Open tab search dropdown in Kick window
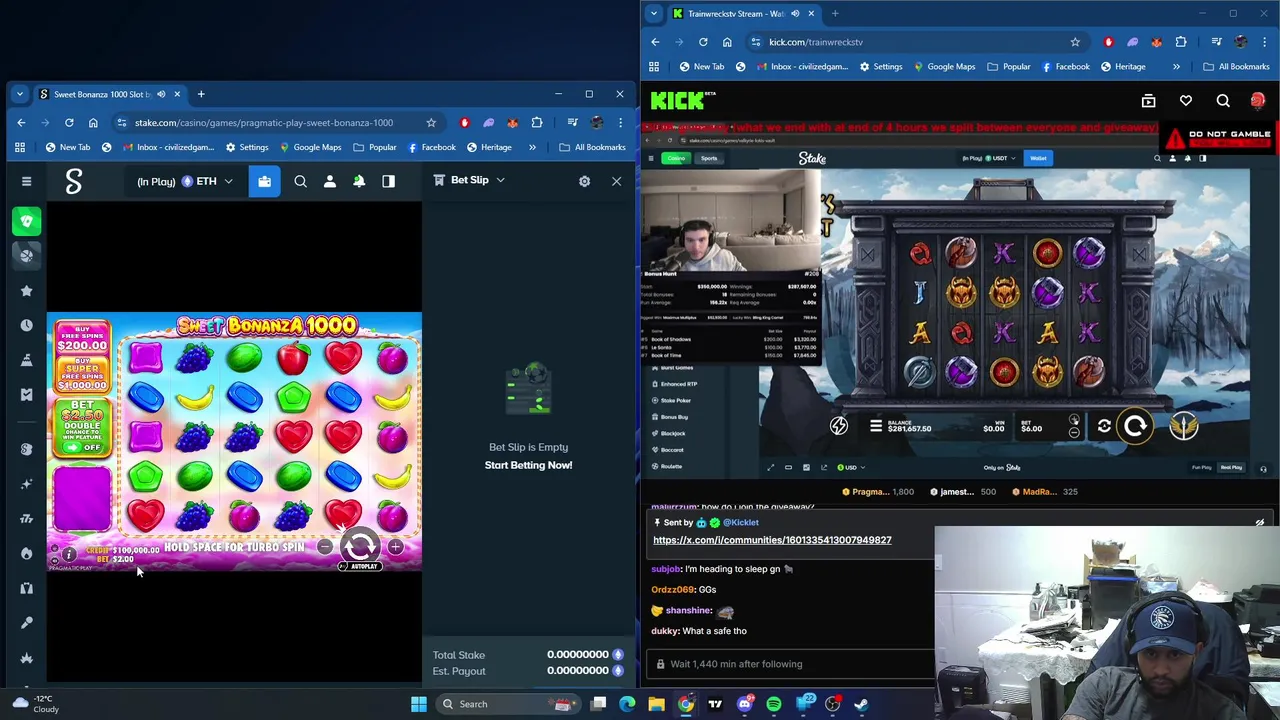The image size is (1280, 720). tap(654, 14)
